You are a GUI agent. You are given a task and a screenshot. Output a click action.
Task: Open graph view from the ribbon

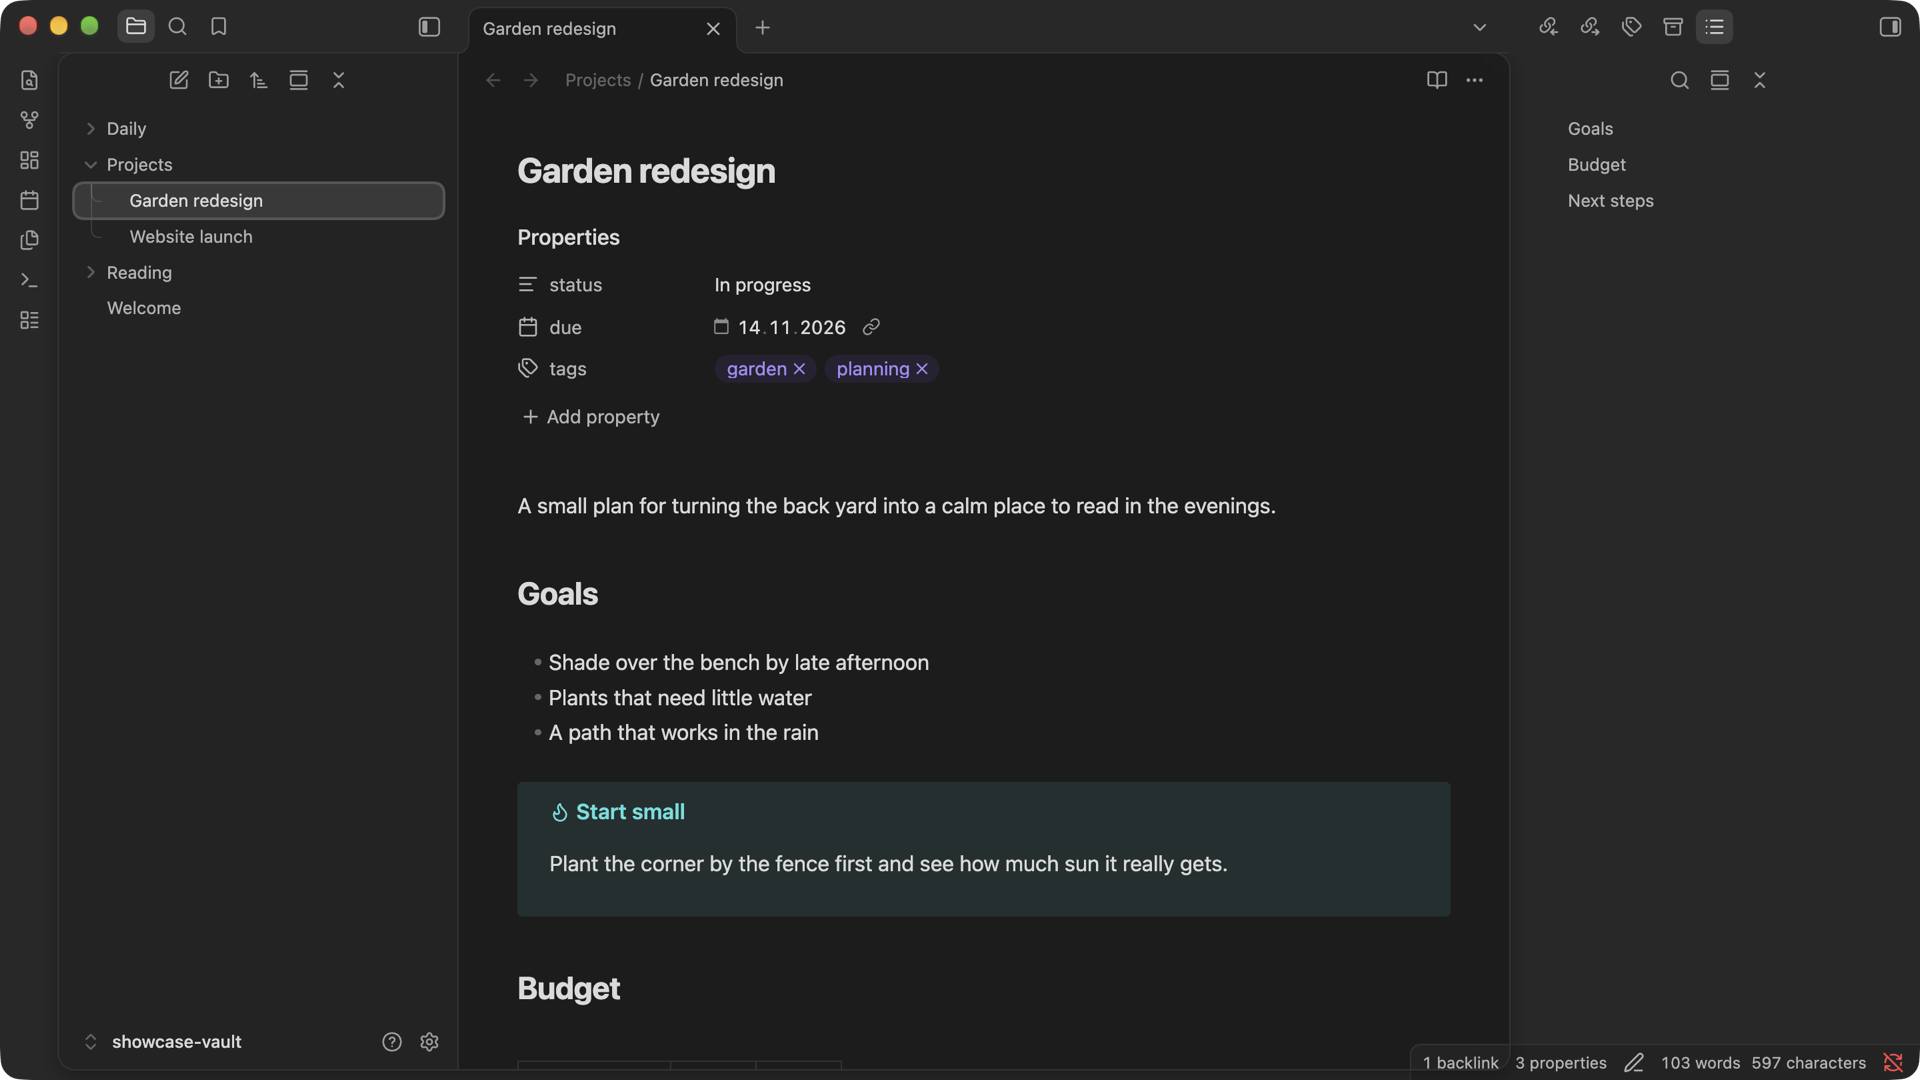[29, 120]
